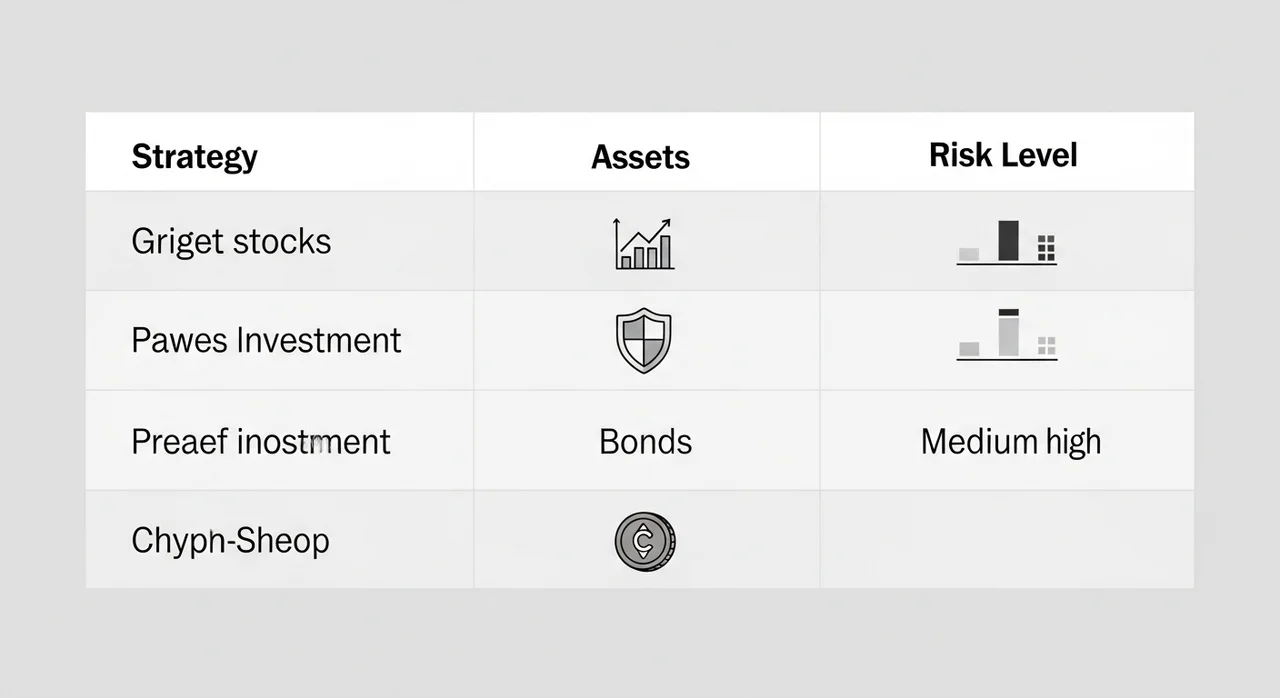This screenshot has height=698, width=1280.
Task: Select the Assets column header
Action: tap(640, 157)
